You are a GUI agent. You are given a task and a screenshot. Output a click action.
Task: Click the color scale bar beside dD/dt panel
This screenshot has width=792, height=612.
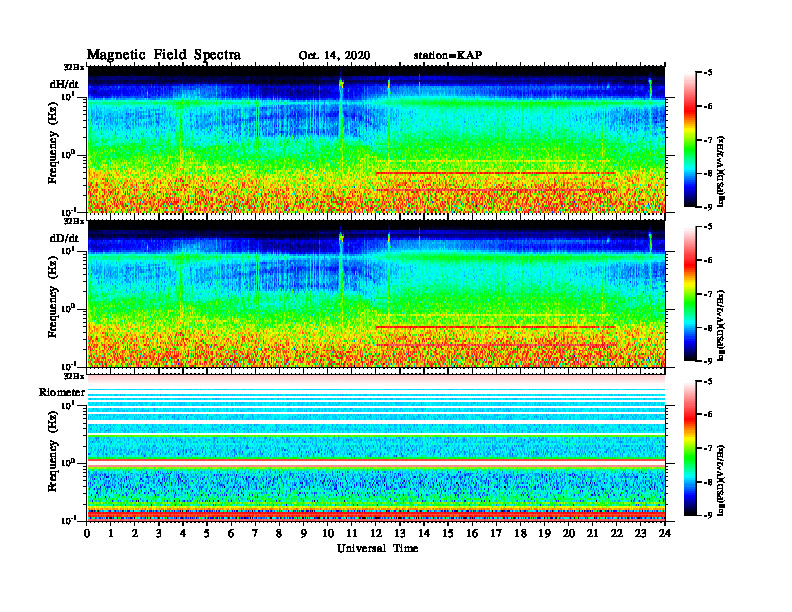pyautogui.click(x=690, y=294)
